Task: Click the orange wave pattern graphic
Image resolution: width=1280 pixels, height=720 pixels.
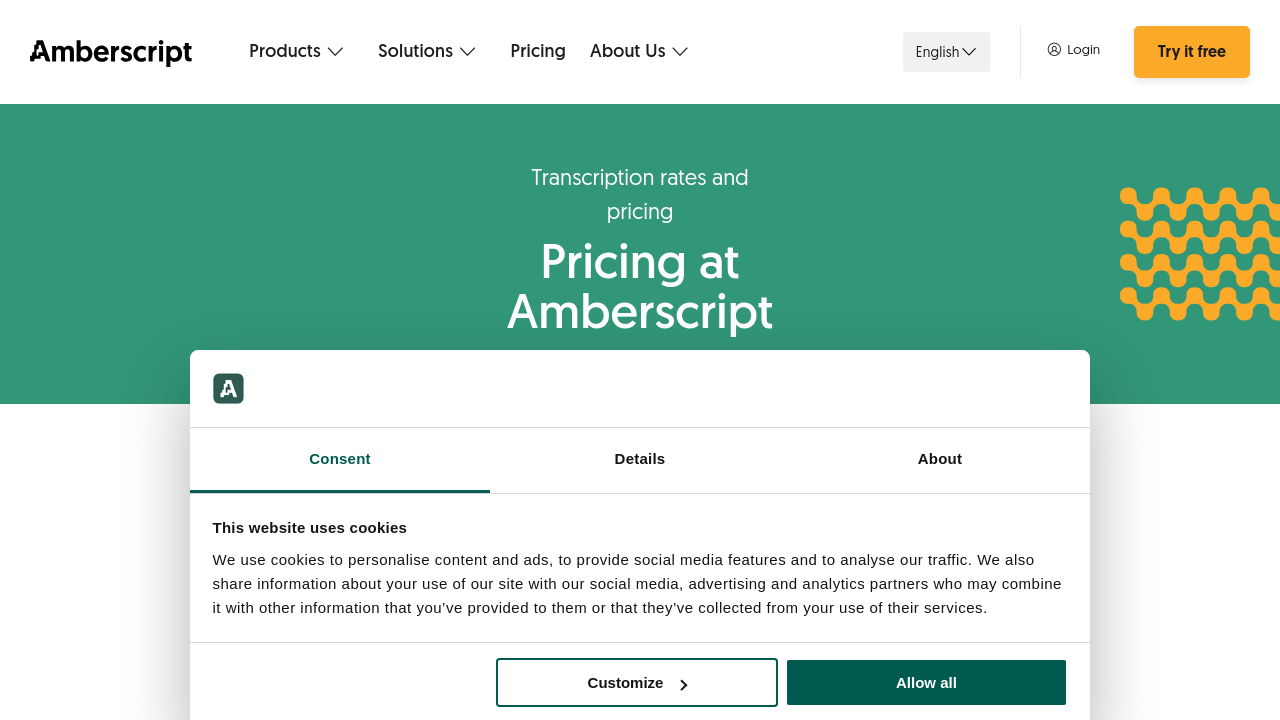Action: (x=1199, y=252)
